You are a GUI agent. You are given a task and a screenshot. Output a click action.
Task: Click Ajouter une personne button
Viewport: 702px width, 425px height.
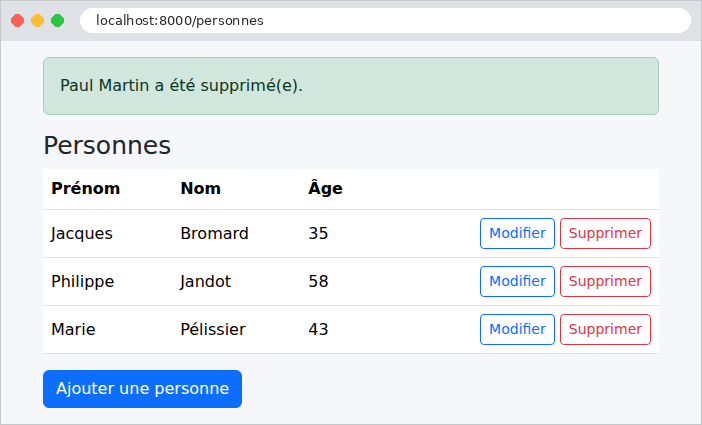tap(142, 389)
